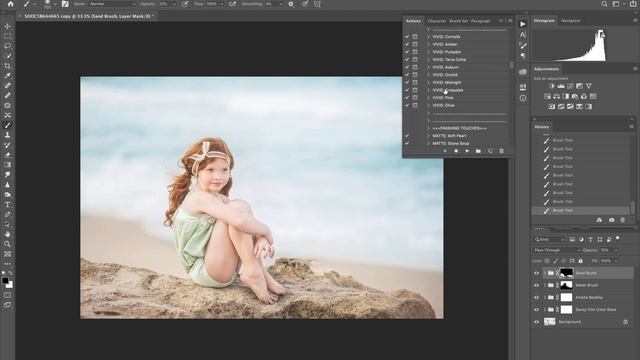Select the Water Brush layer name

pyautogui.click(x=587, y=285)
